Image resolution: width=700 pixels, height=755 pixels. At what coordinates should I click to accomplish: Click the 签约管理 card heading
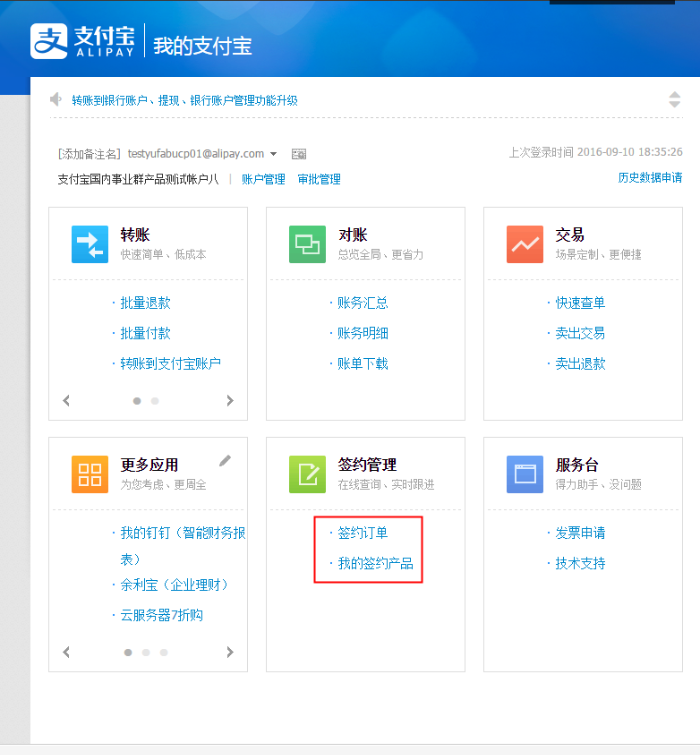click(367, 465)
